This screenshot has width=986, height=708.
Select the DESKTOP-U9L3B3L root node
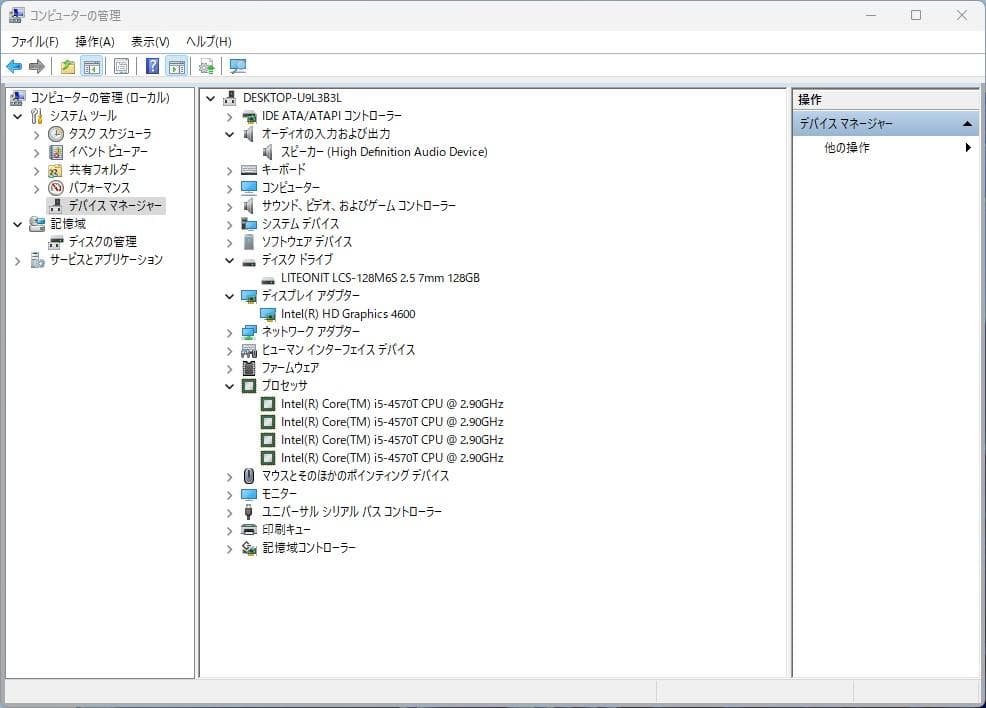(x=290, y=97)
